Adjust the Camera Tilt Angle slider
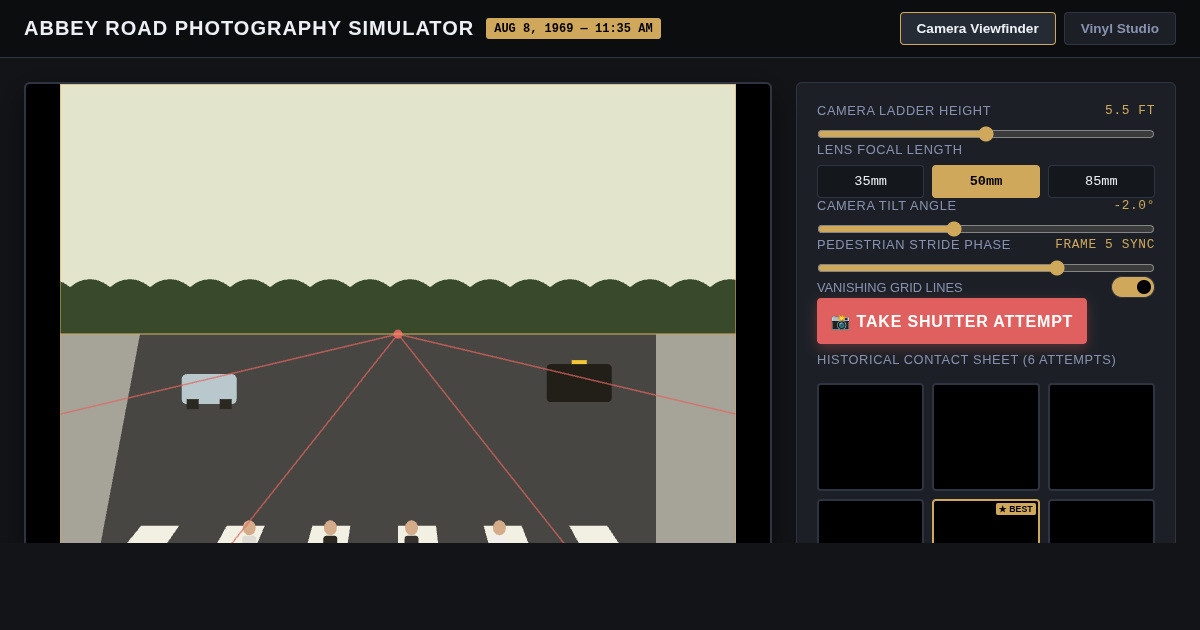 pos(986,229)
